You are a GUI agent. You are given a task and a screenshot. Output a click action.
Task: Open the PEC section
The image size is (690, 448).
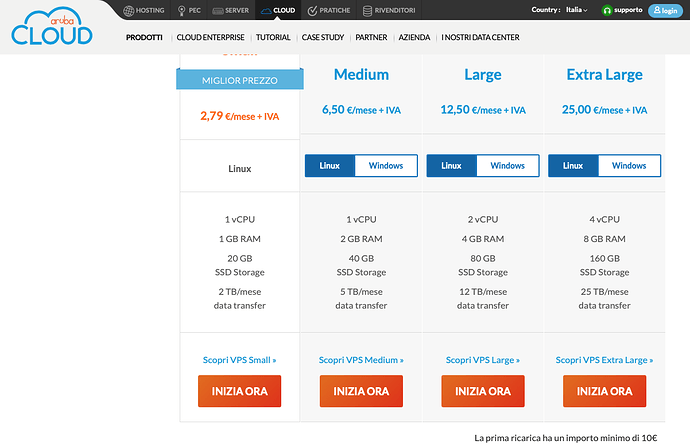[189, 10]
